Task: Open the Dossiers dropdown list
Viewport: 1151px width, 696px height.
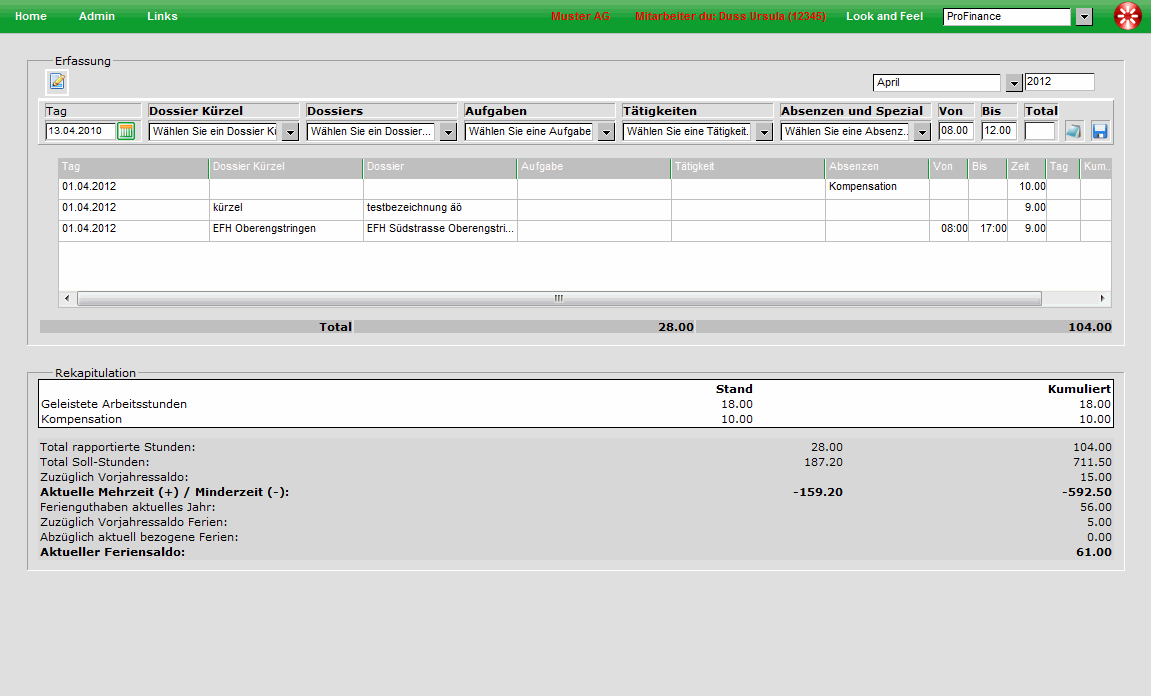Action: [448, 132]
